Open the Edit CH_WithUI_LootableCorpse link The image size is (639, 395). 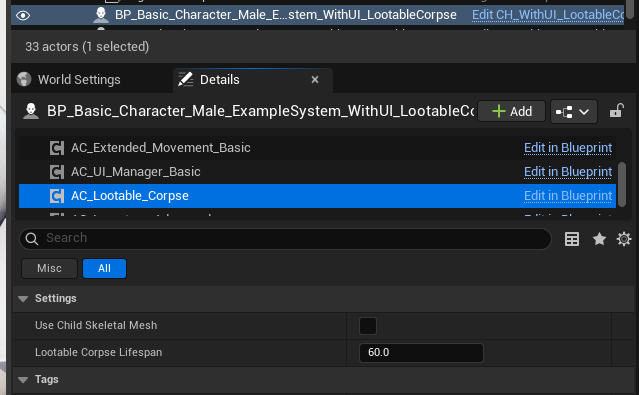pyautogui.click(x=548, y=15)
